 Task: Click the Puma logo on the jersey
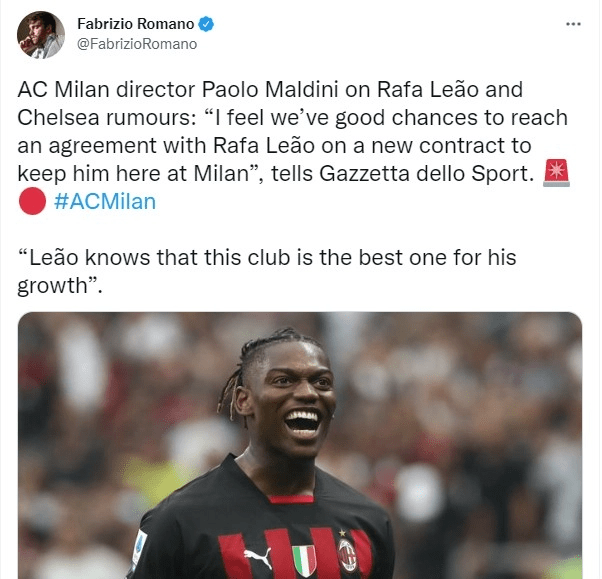[x=258, y=557]
